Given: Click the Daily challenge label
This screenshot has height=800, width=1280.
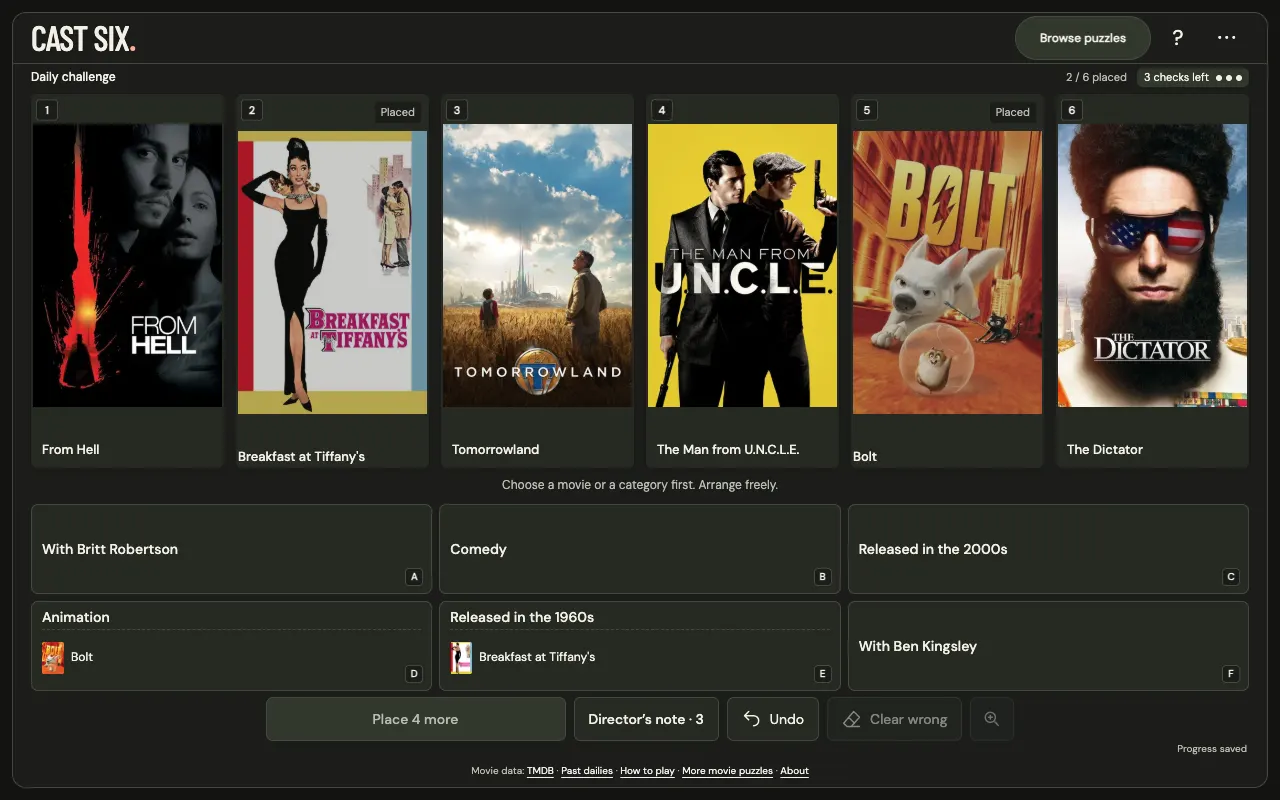Looking at the screenshot, I should [73, 77].
